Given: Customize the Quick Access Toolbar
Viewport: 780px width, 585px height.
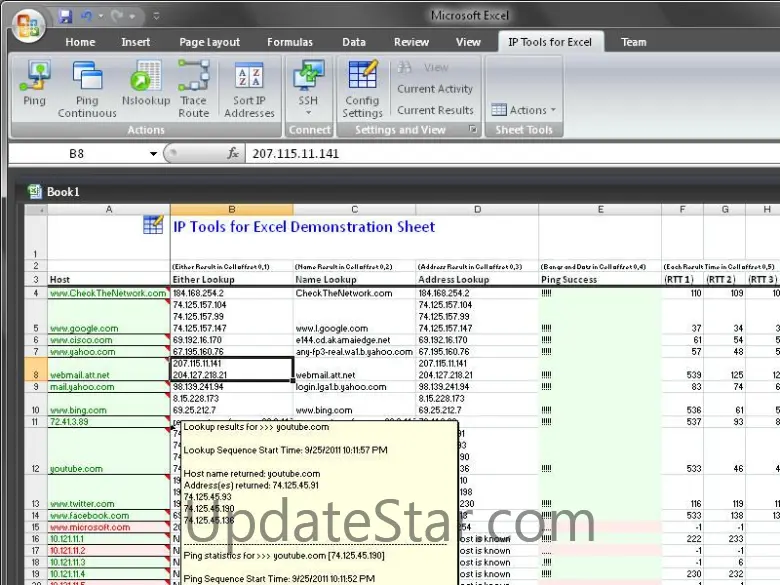Looking at the screenshot, I should click(156, 16).
